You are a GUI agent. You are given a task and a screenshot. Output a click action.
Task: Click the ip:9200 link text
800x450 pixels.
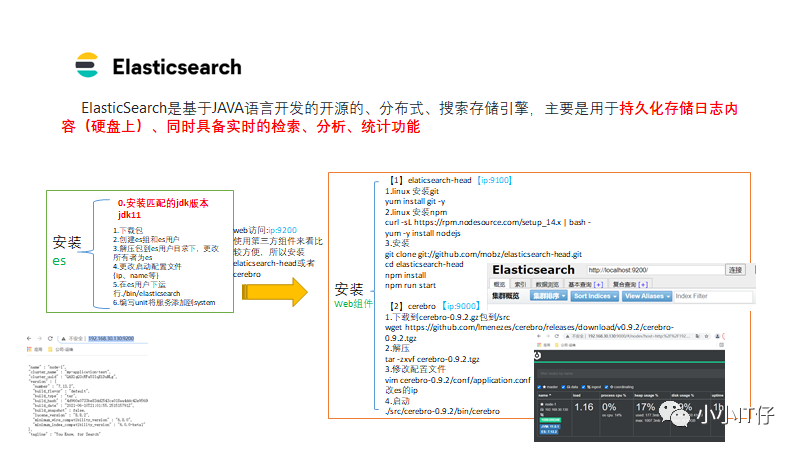(x=283, y=230)
